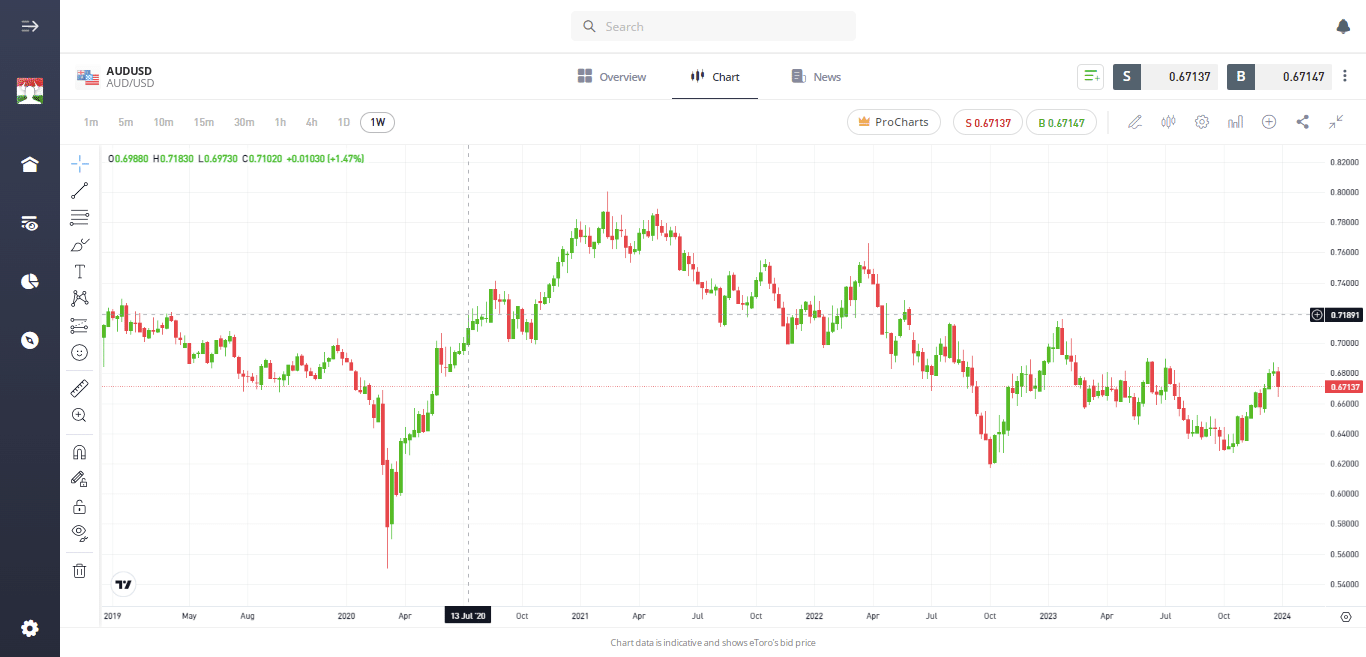The image size is (1366, 657).
Task: Select the zoom-in magnifier tool
Action: click(x=79, y=415)
